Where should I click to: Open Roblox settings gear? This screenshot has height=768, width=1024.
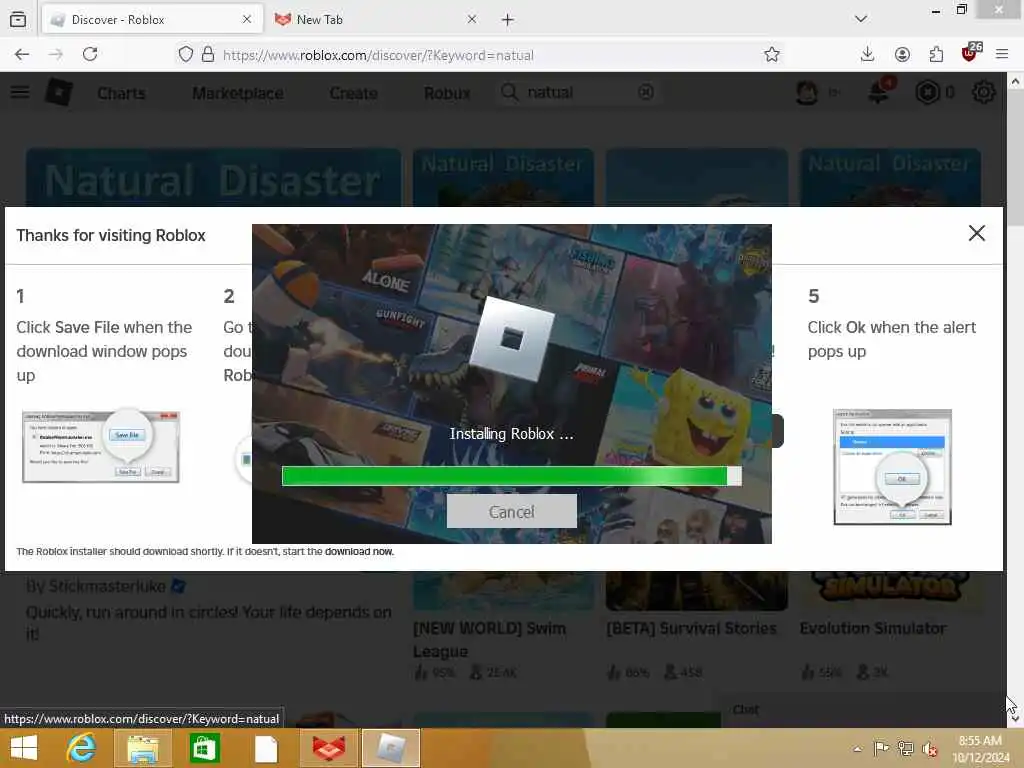click(x=984, y=93)
